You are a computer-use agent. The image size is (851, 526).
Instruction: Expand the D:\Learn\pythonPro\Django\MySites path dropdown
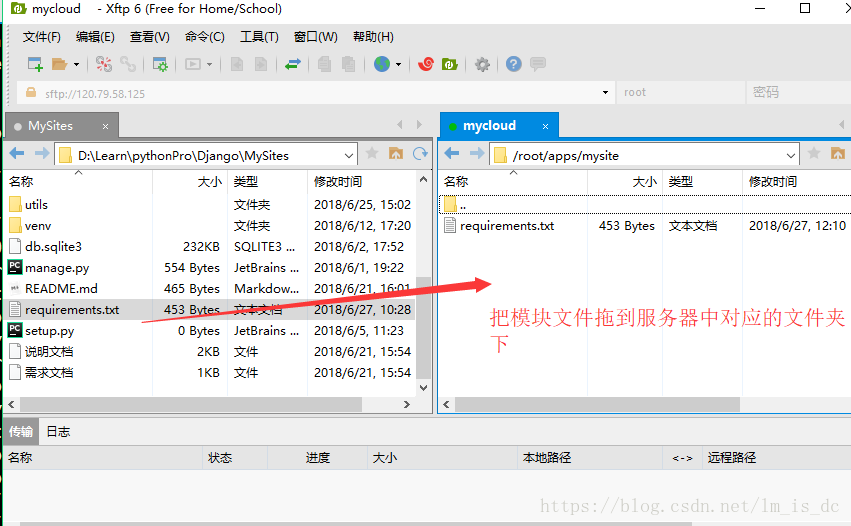348,156
